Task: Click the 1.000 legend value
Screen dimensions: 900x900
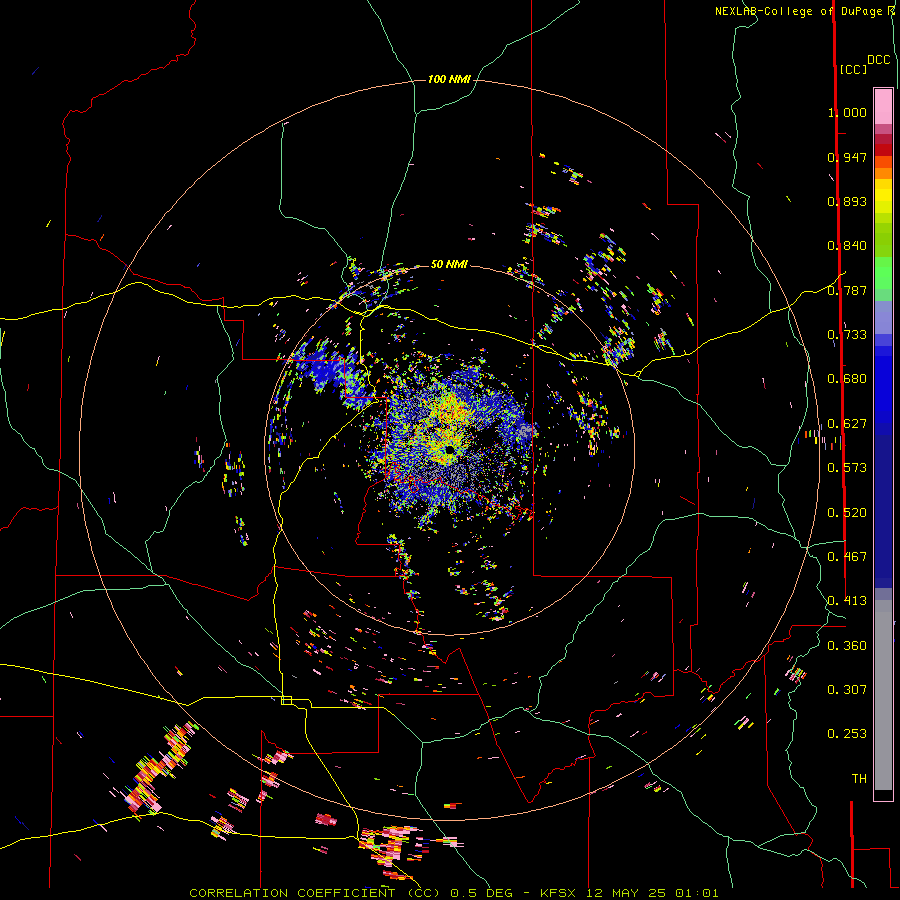Action: (x=847, y=112)
